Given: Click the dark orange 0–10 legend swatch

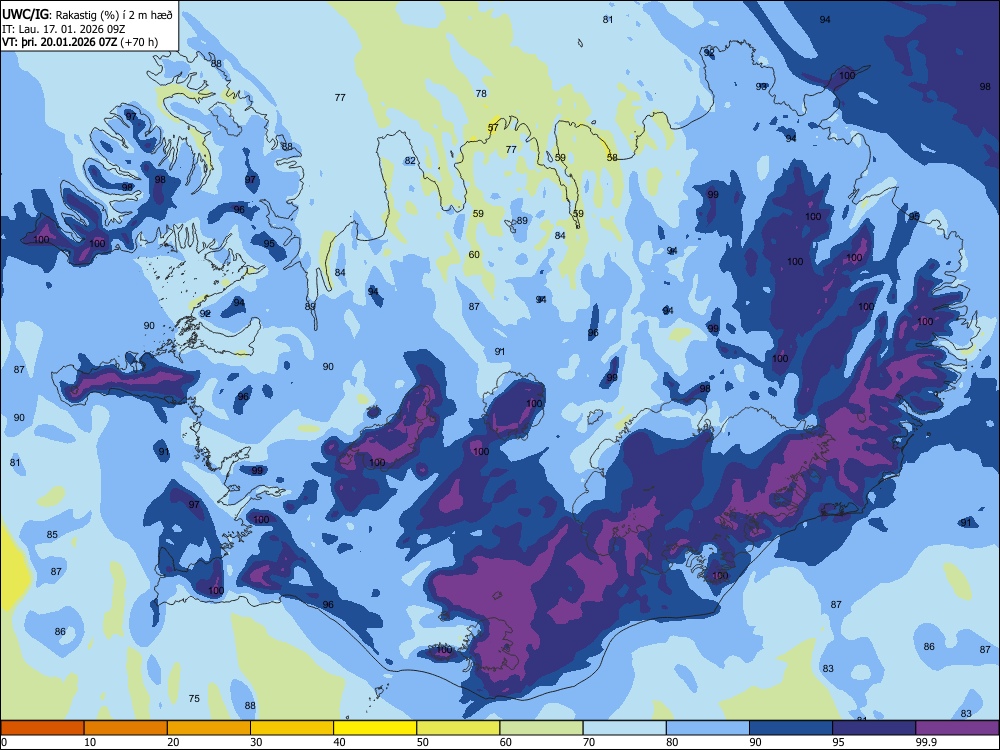Looking at the screenshot, I should (42, 728).
